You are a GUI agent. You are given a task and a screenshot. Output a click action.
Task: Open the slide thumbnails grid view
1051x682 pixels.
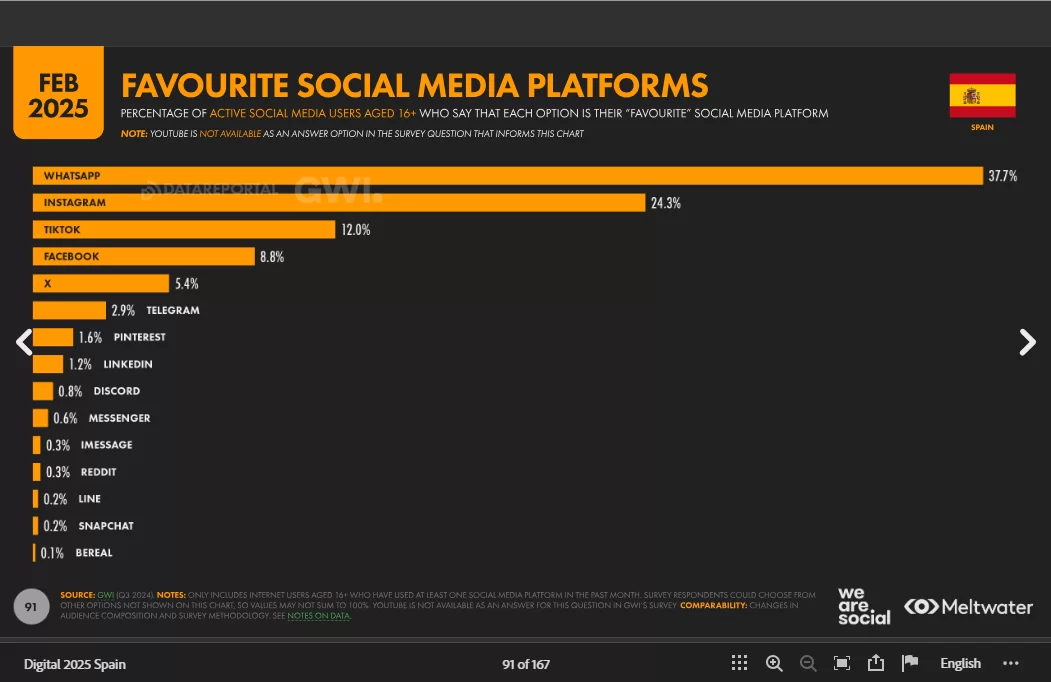tap(739, 663)
